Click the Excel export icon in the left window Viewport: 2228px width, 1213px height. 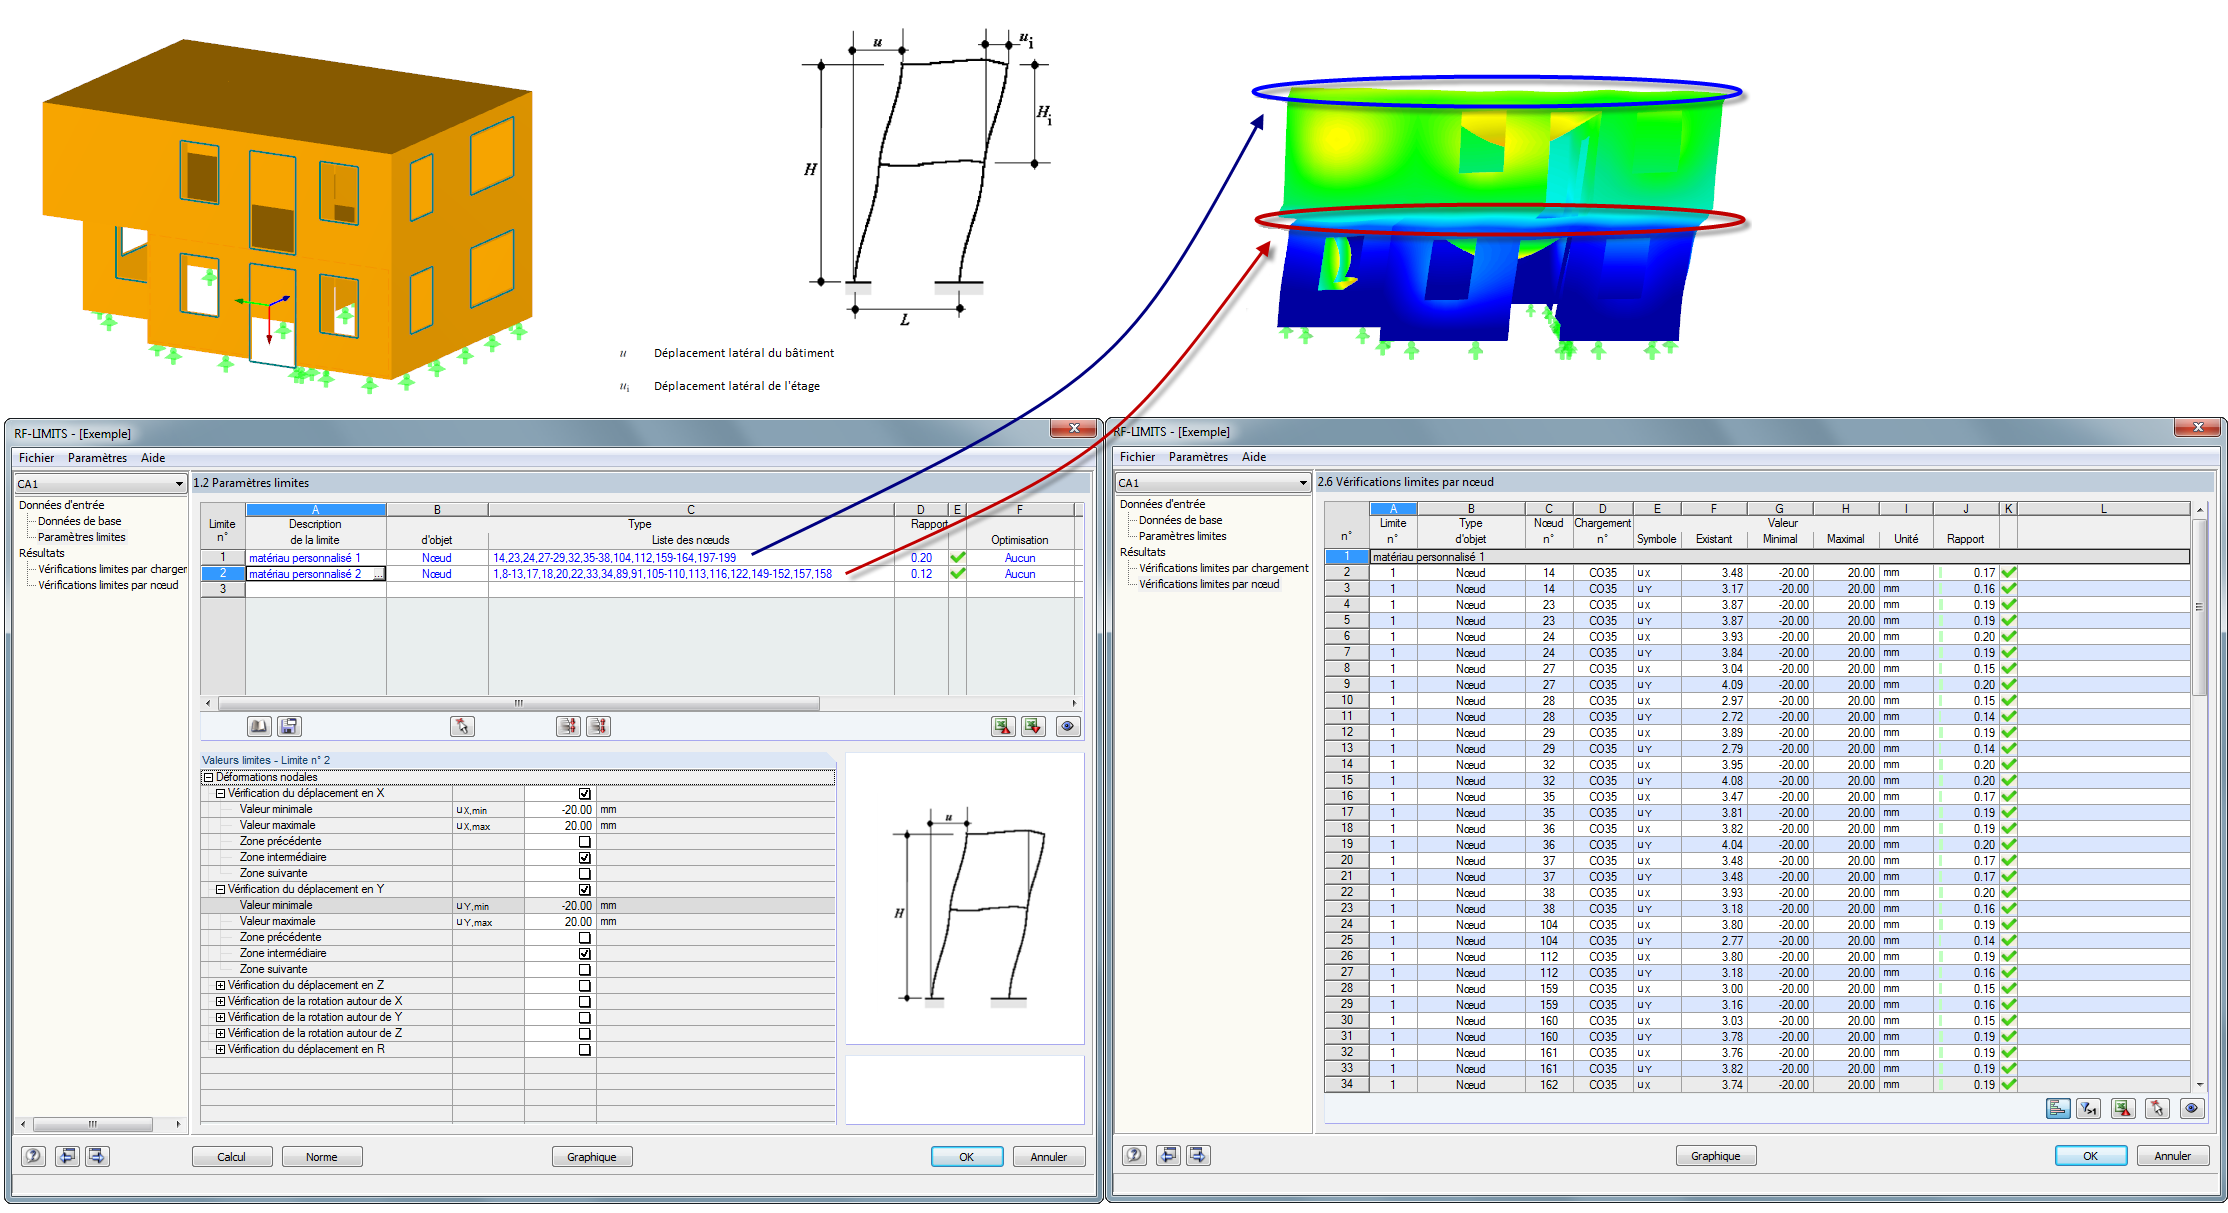tap(1003, 727)
